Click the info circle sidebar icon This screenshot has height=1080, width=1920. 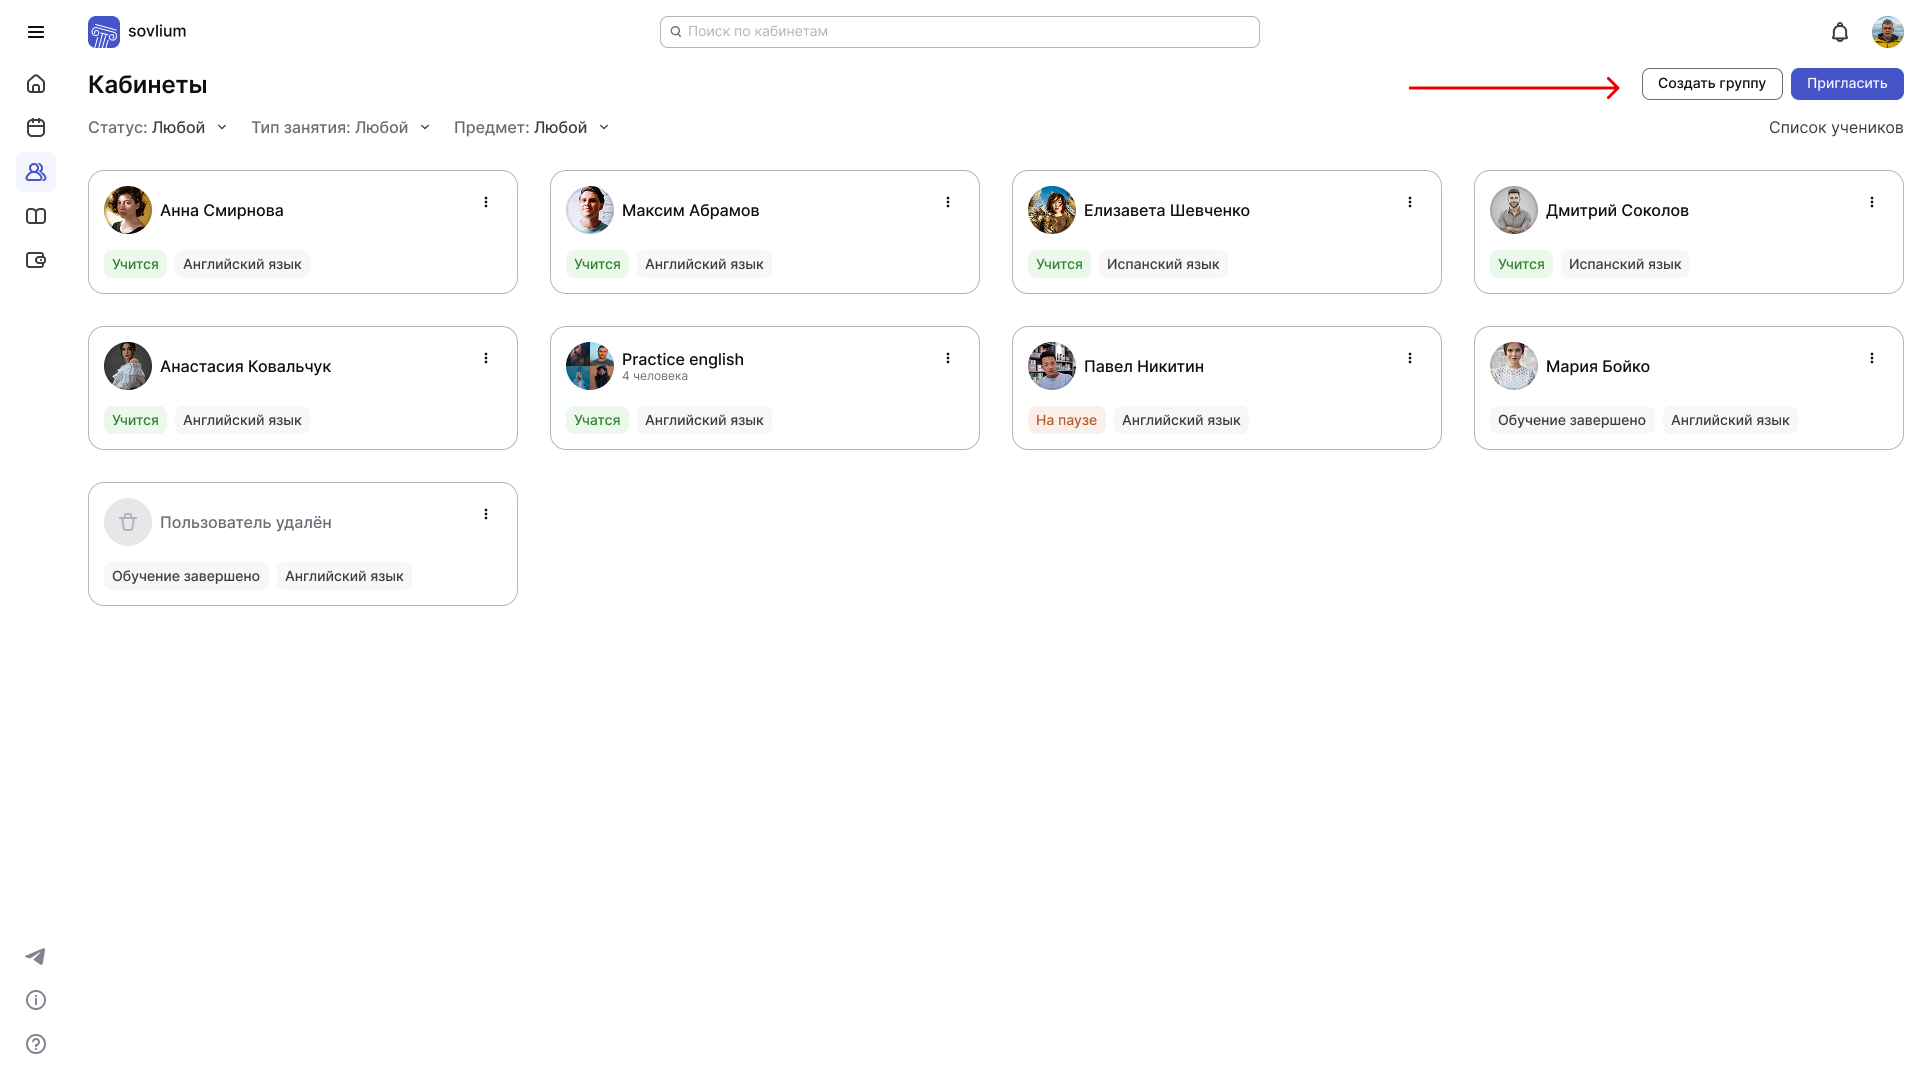(36, 1000)
